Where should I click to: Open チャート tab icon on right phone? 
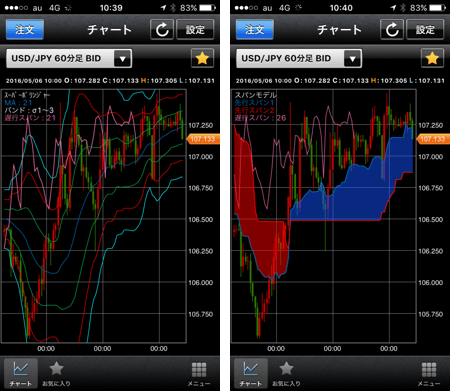coord(251,373)
